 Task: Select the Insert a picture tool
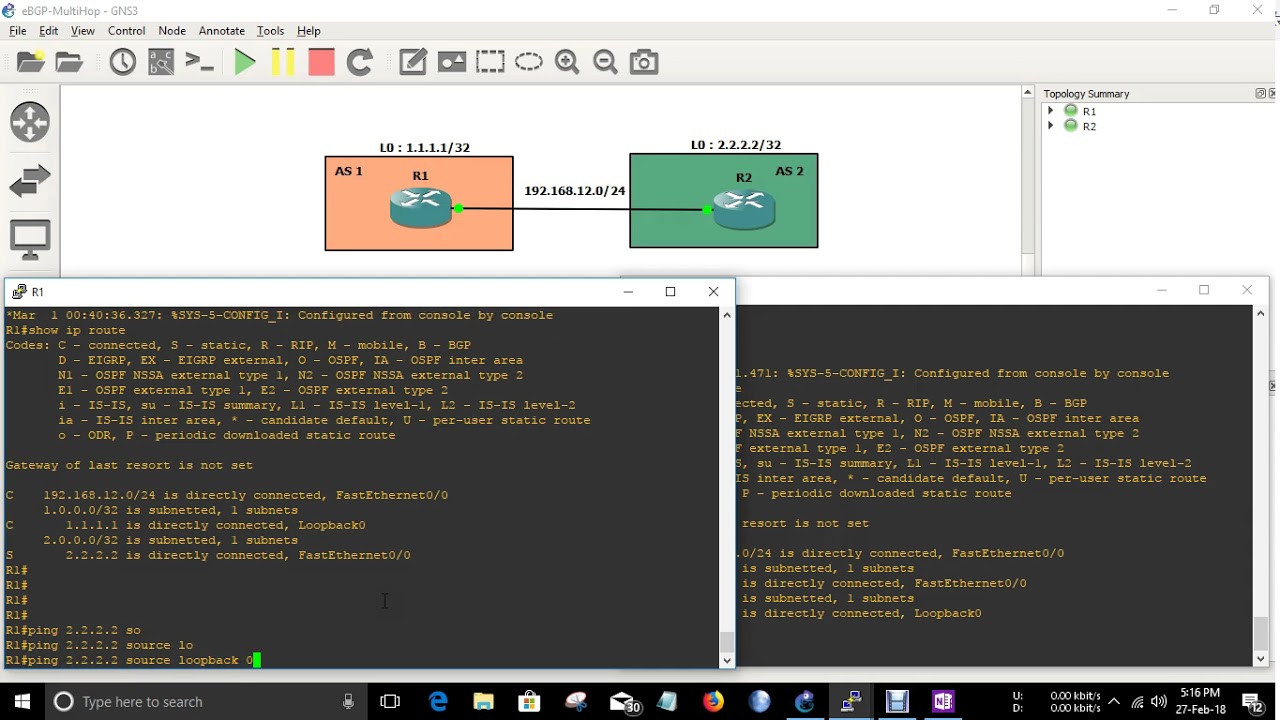click(x=452, y=62)
